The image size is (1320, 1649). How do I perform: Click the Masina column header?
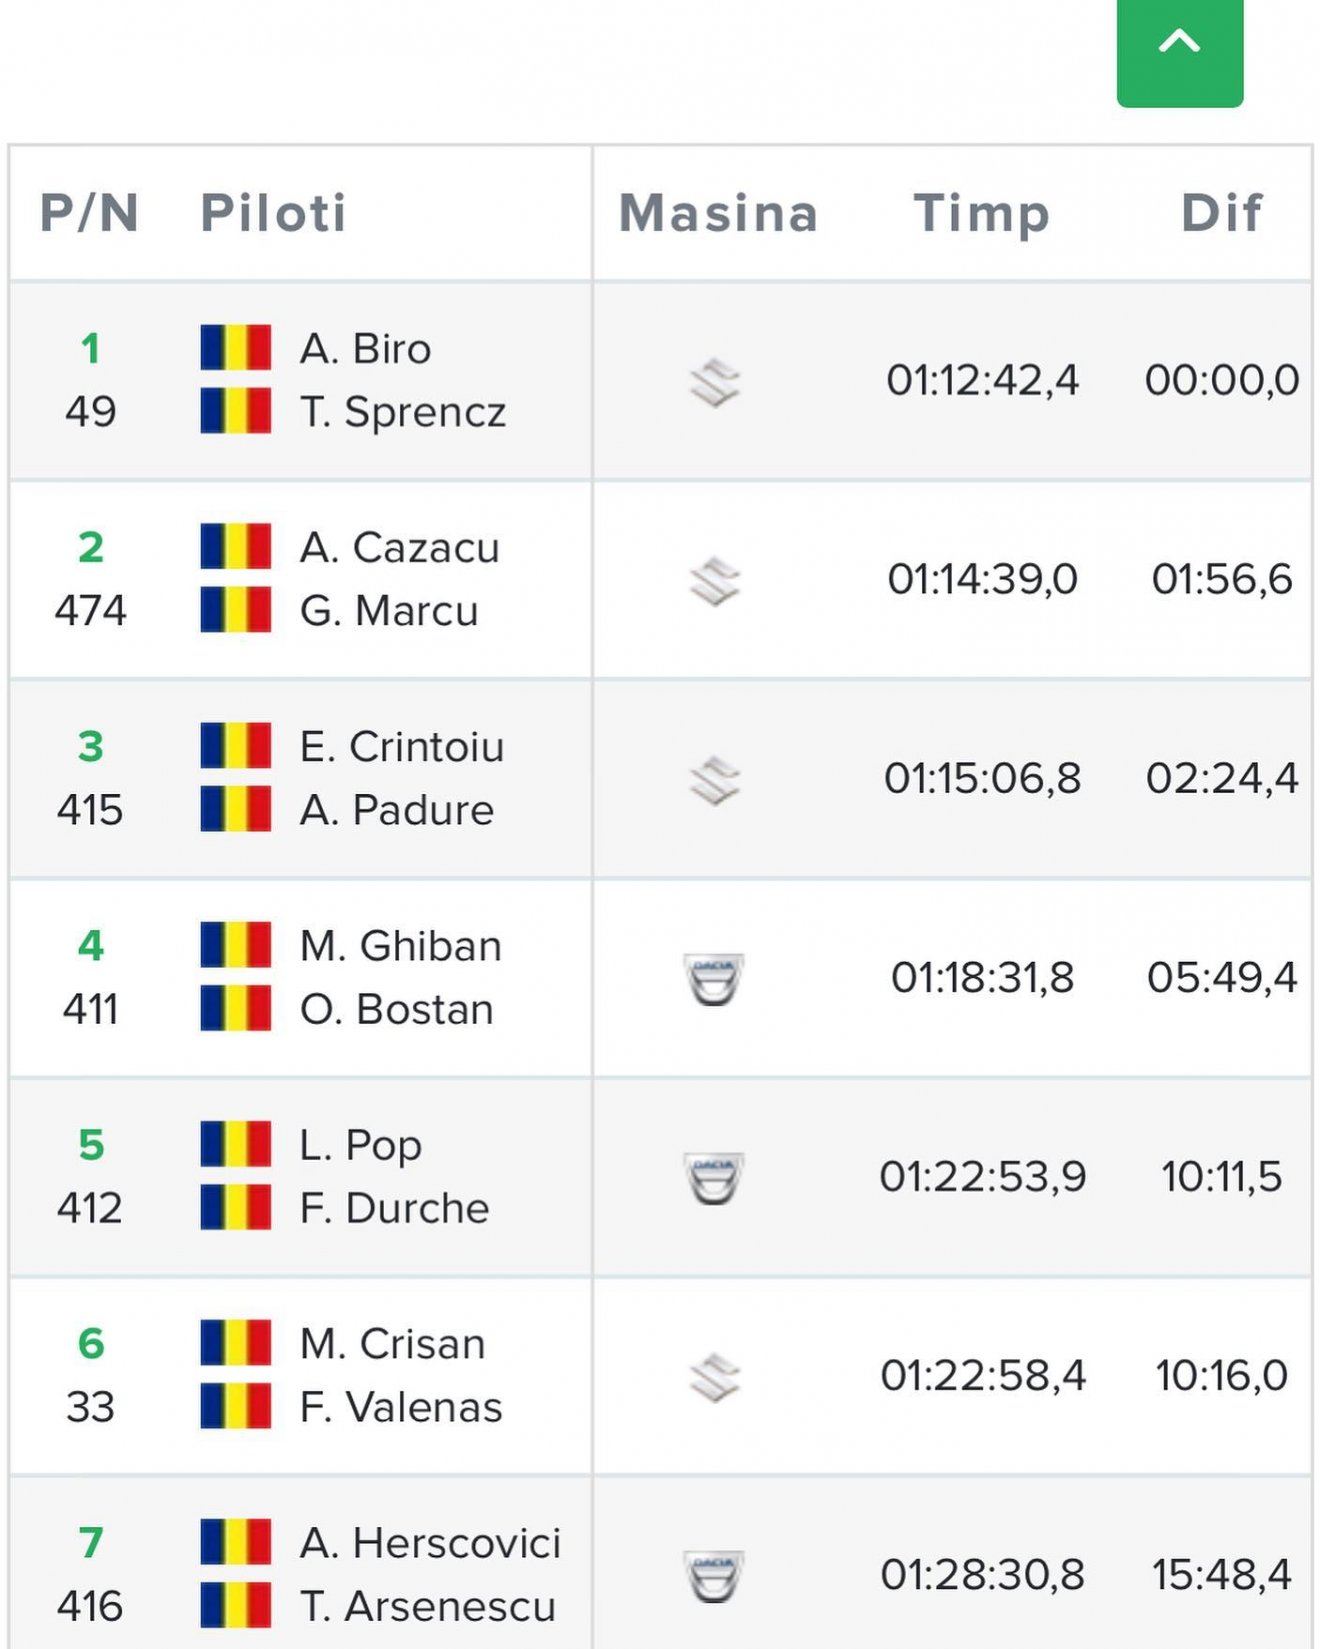tap(719, 213)
